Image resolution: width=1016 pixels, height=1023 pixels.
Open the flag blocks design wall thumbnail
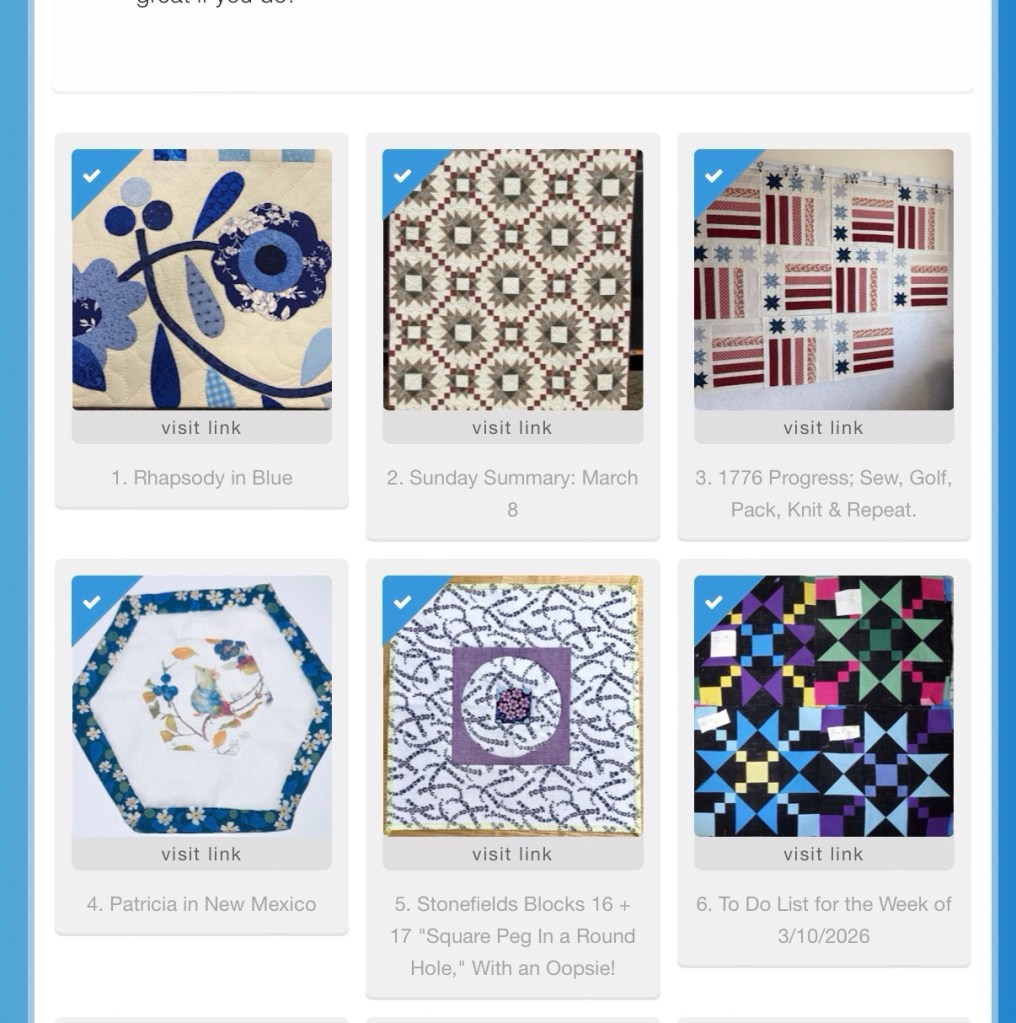(x=824, y=280)
